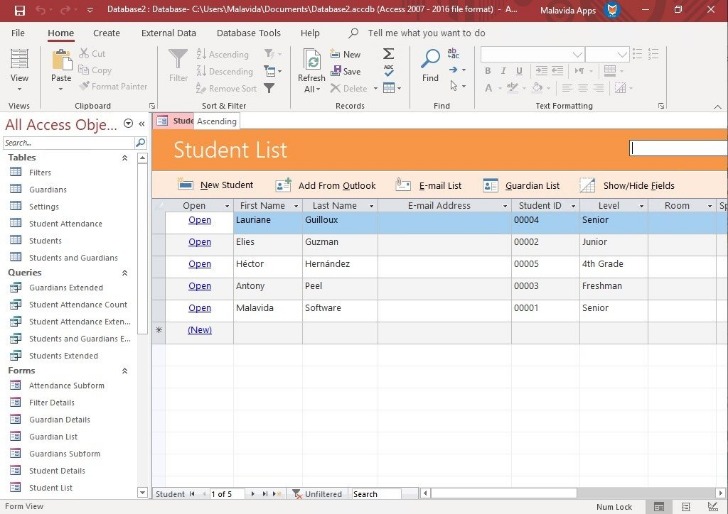
Task: Click the Totals sigma icon in Records
Action: [x=389, y=54]
